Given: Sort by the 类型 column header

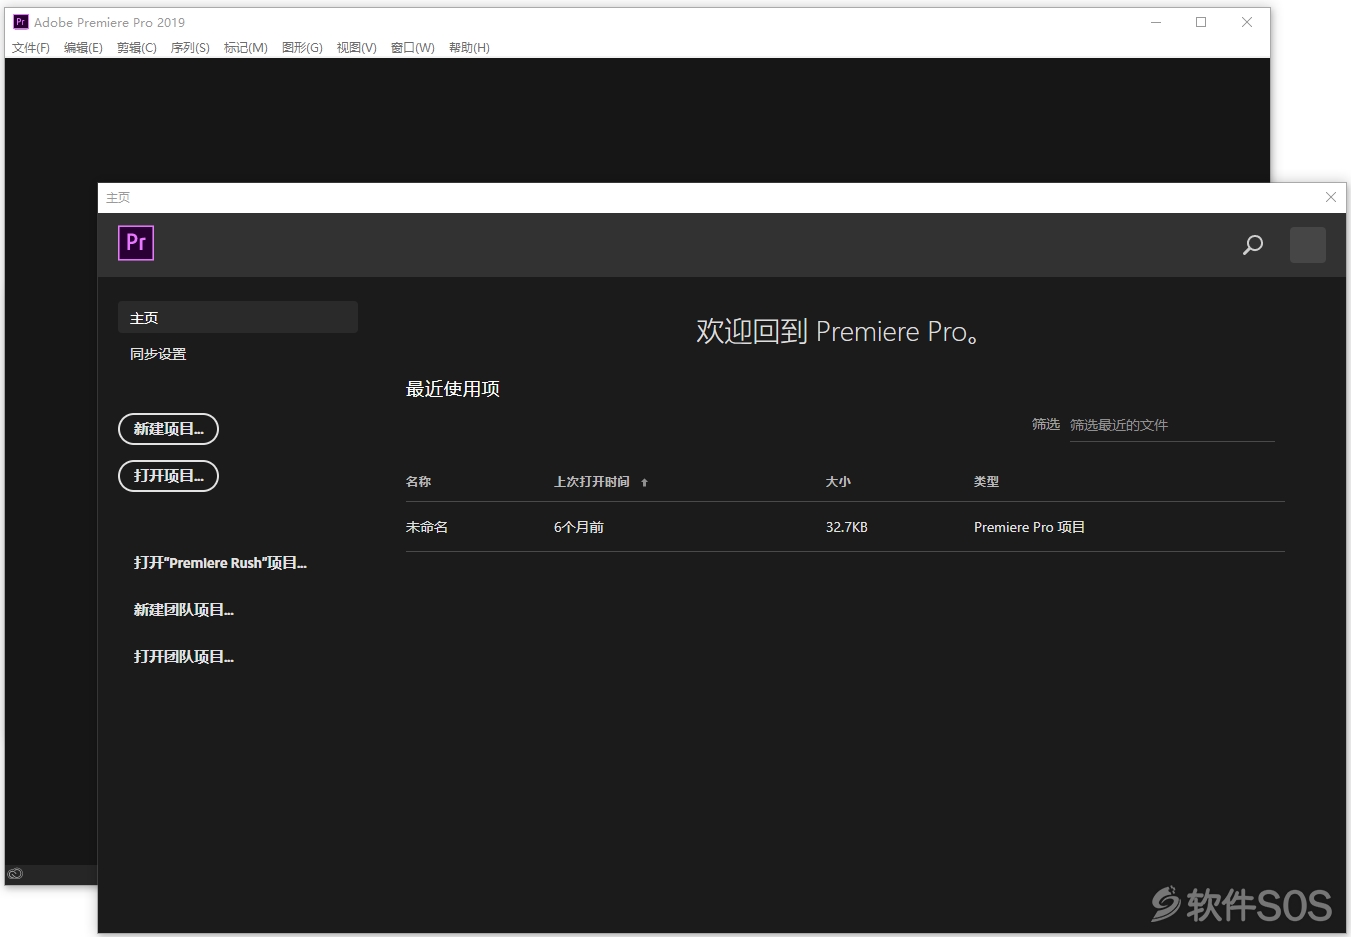Looking at the screenshot, I should [x=986, y=482].
